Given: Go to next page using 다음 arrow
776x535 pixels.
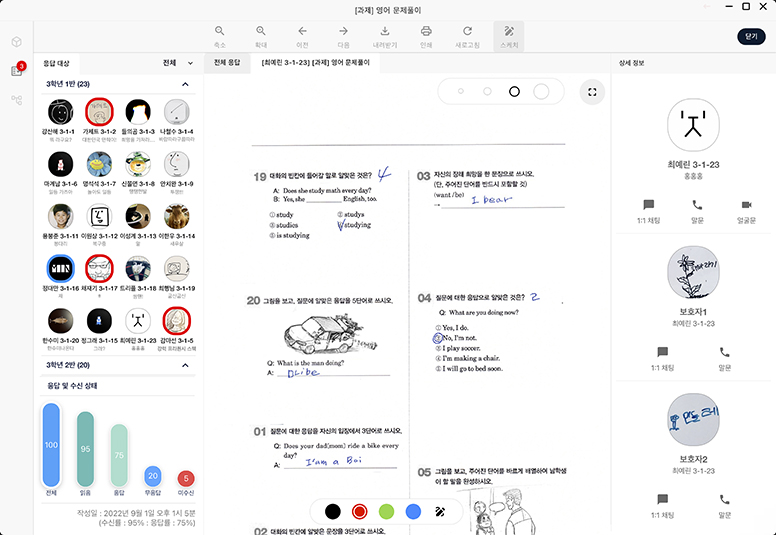Looking at the screenshot, I should pos(343,36).
